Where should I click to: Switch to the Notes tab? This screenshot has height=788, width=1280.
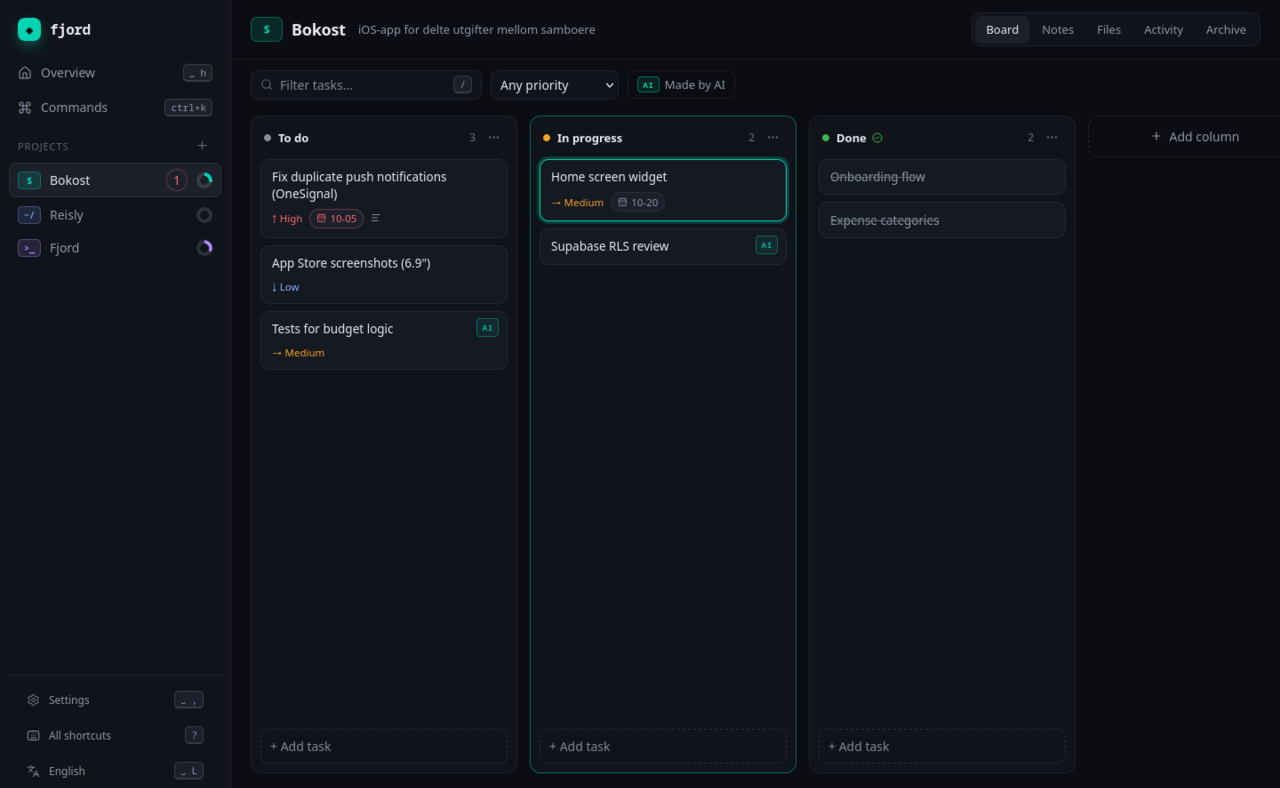[x=1057, y=30]
